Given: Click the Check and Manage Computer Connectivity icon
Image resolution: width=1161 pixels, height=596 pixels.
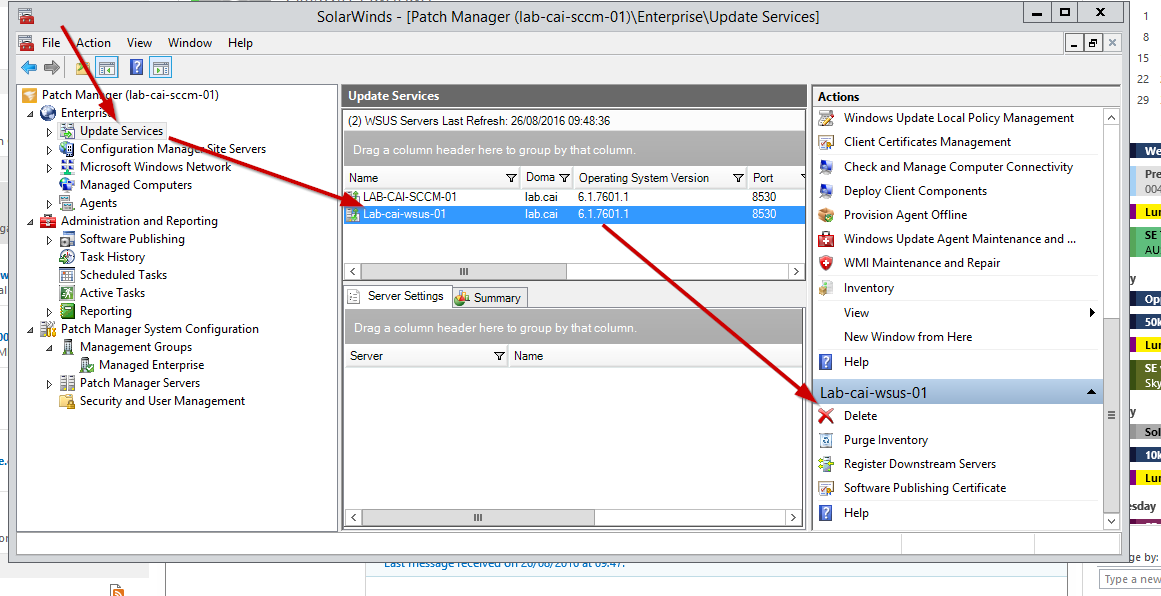Looking at the screenshot, I should pyautogui.click(x=826, y=167).
